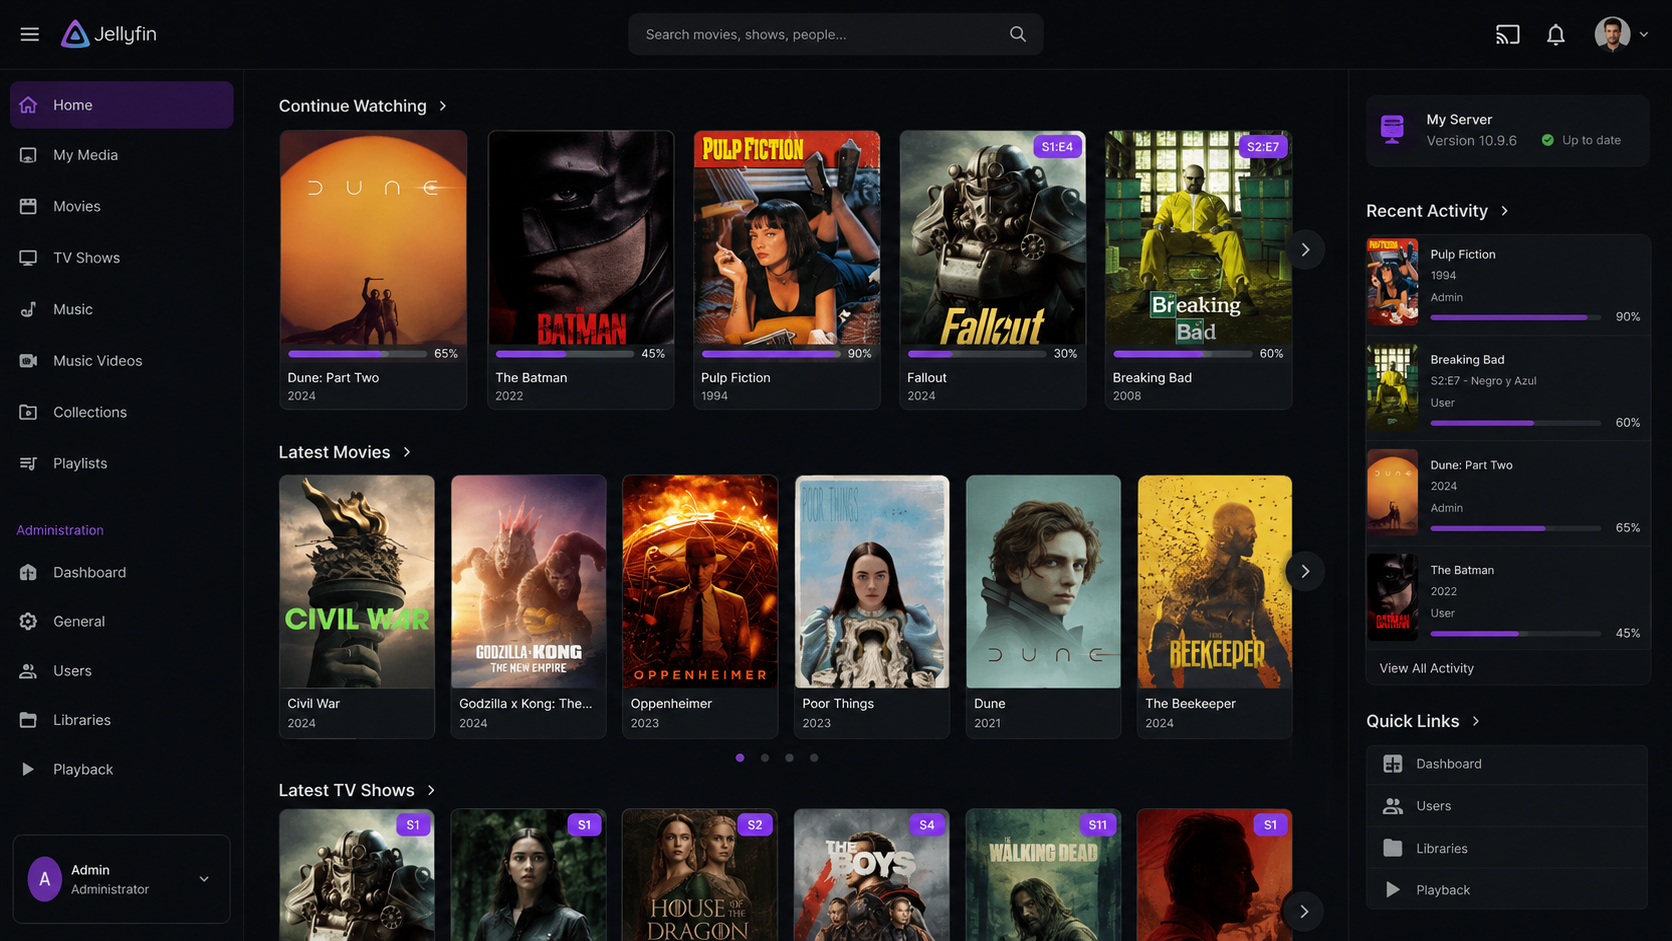This screenshot has width=1672, height=941.
Task: Click the Collections sidebar icon
Action: pos(28,412)
